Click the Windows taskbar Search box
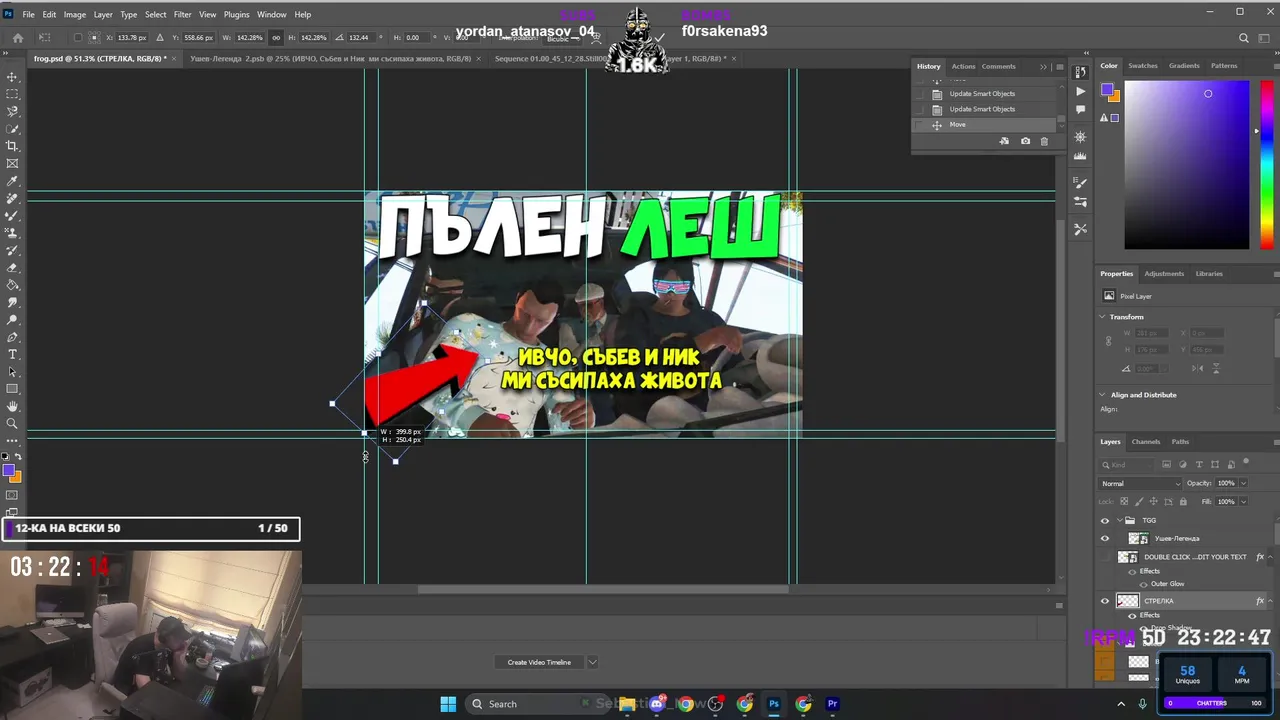The width and height of the screenshot is (1280, 720). (535, 704)
